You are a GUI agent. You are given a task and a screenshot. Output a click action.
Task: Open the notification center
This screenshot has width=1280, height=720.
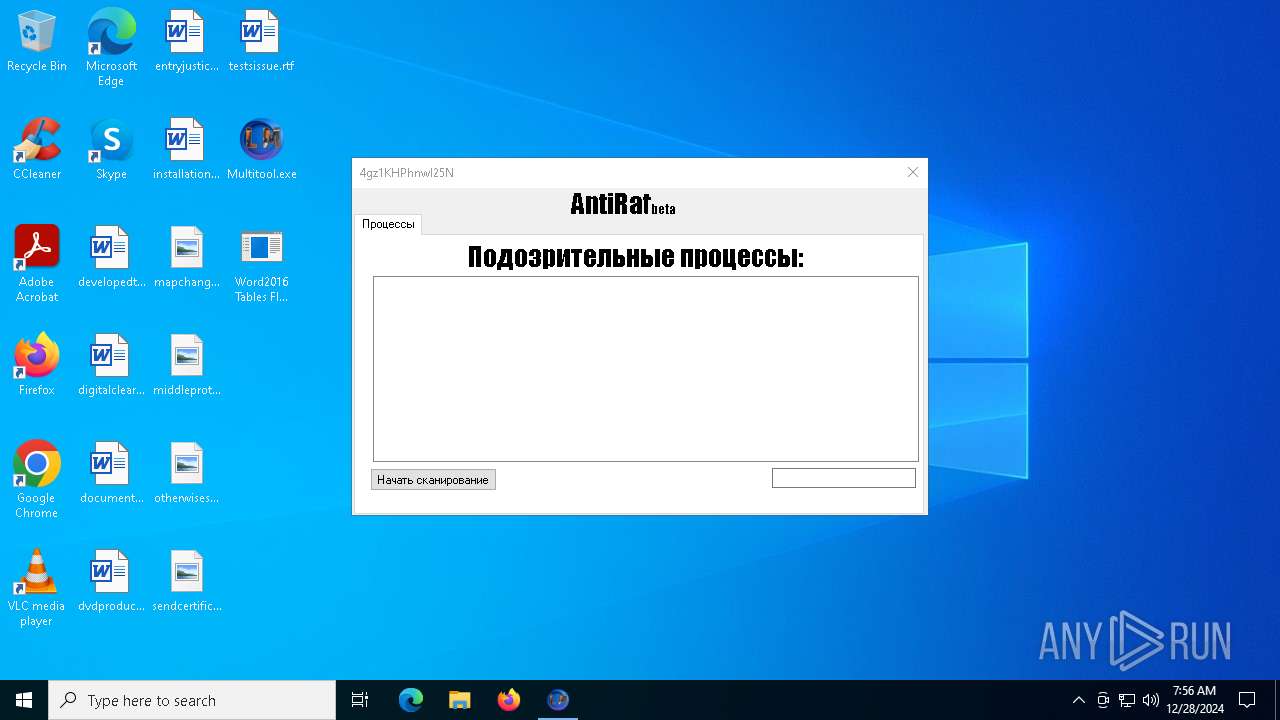pyautogui.click(x=1247, y=700)
